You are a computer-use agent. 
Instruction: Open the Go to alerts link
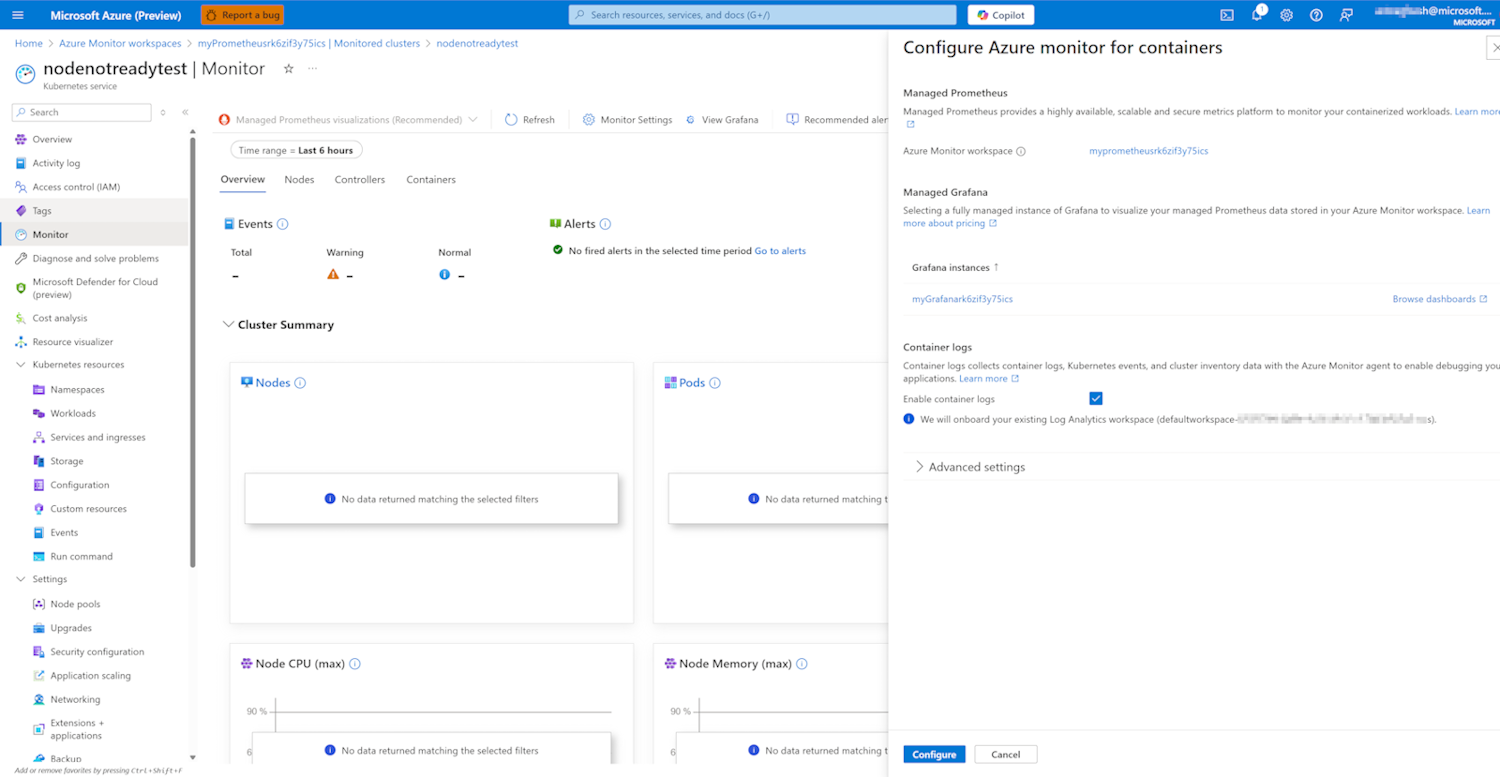tap(780, 251)
